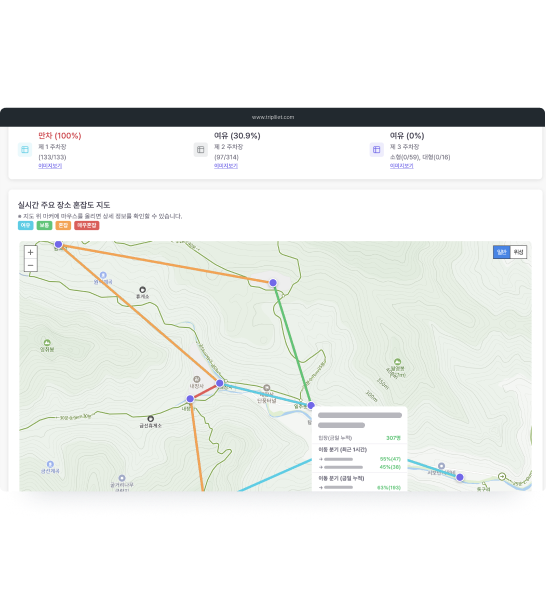Image resolution: width=546 pixels, height=600 pixels.
Task: Click the blue 여유 legend badge
Action: tap(26, 225)
